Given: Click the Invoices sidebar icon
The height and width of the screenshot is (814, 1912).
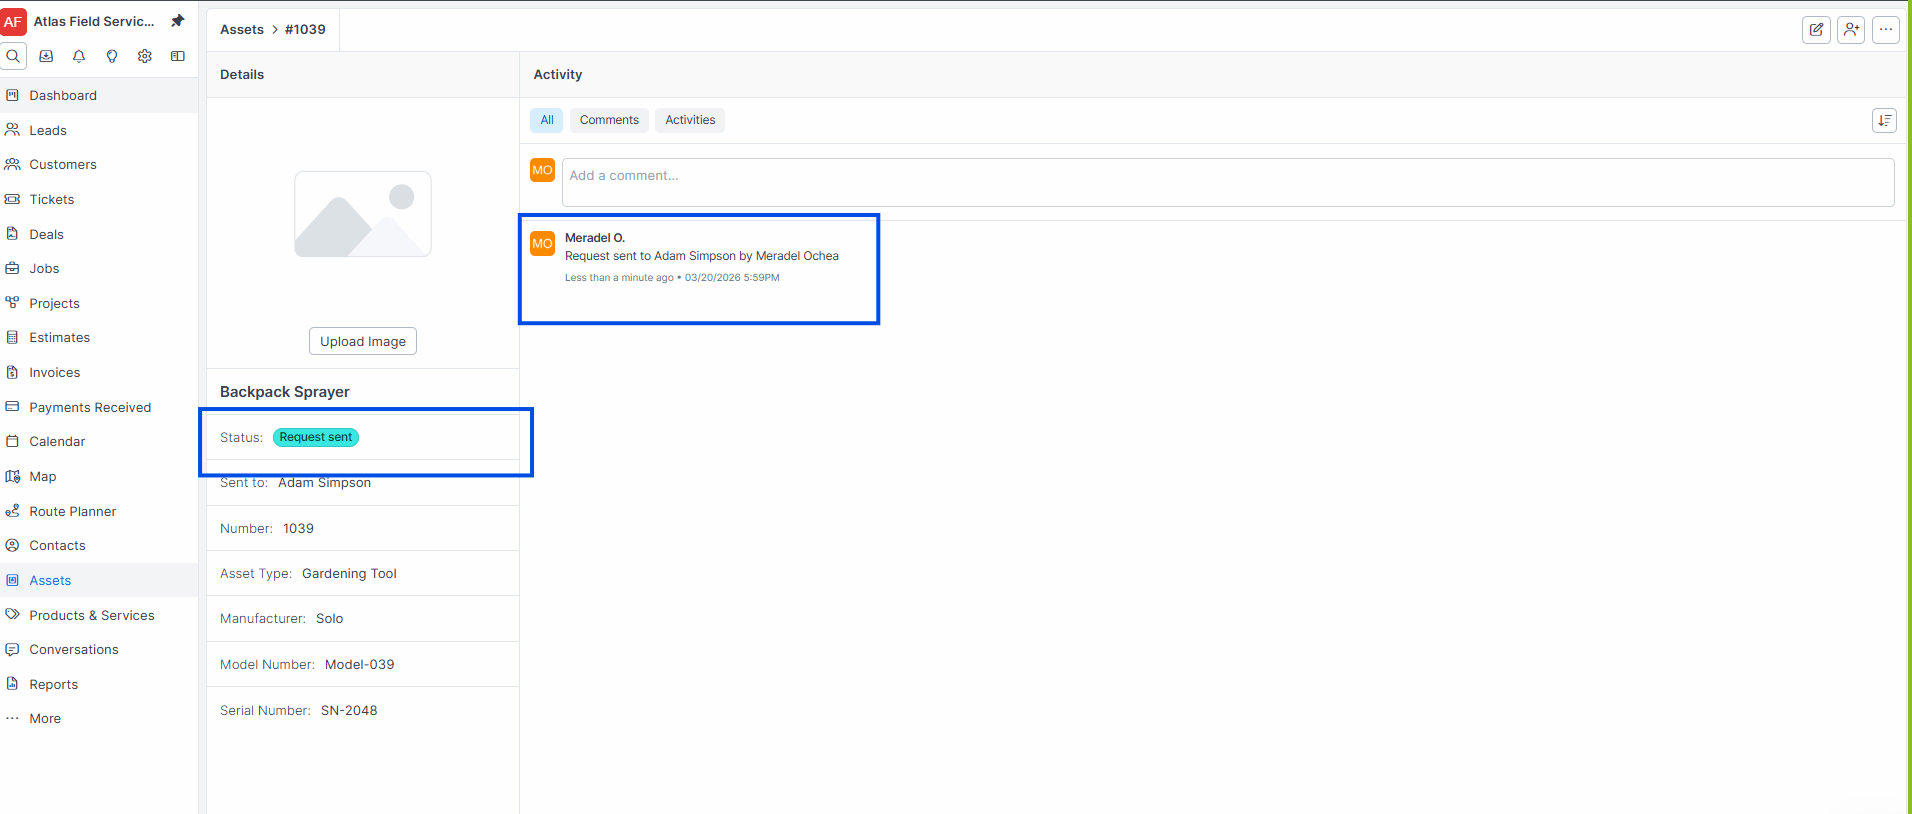Looking at the screenshot, I should 12,372.
